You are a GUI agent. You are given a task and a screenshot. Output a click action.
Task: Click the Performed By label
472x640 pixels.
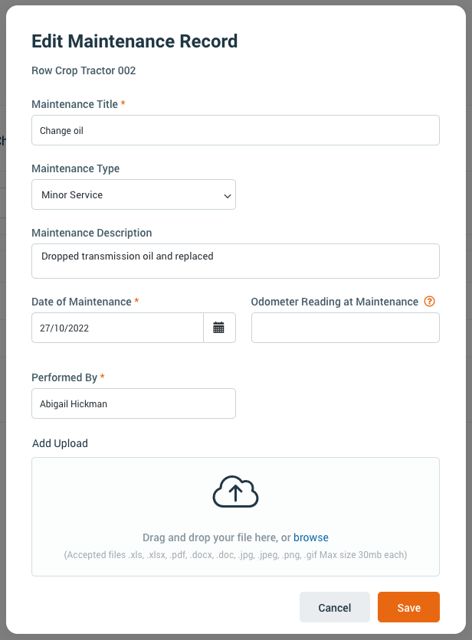coord(65,378)
